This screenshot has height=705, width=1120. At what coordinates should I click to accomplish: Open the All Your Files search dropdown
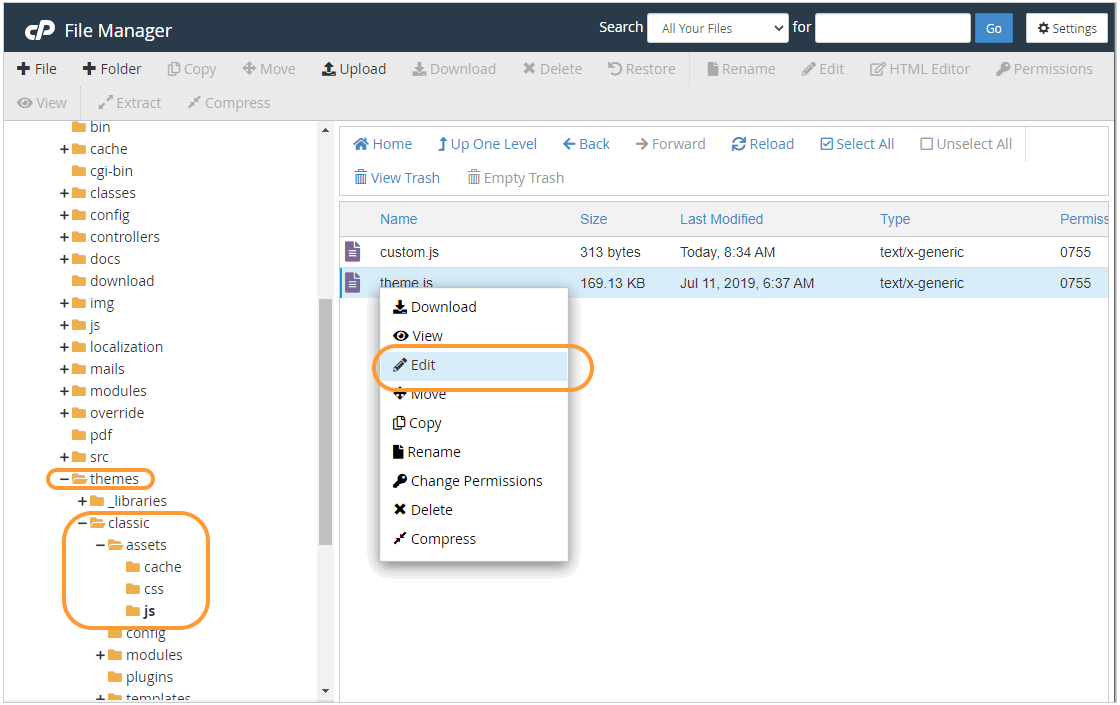717,27
